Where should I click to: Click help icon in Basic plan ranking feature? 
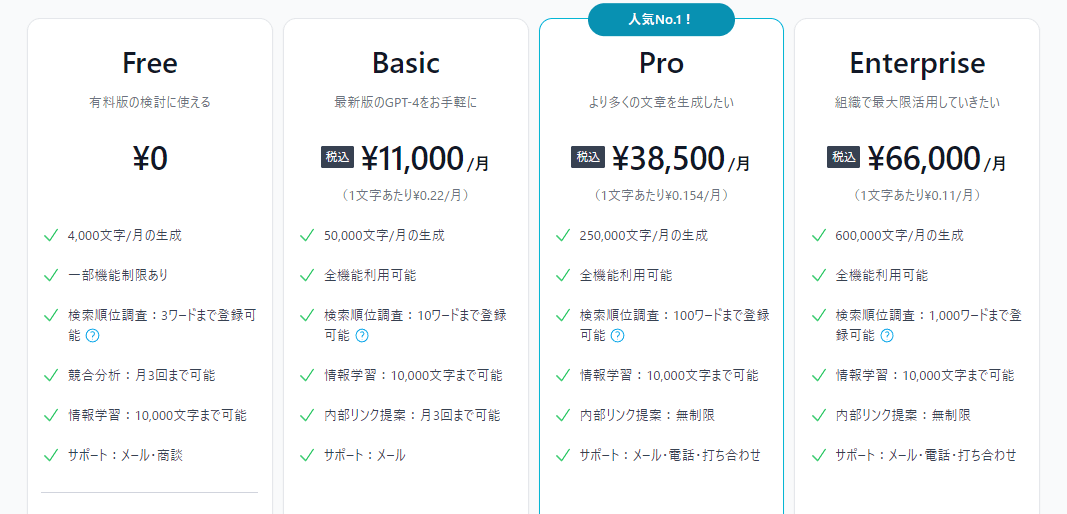(x=362, y=335)
